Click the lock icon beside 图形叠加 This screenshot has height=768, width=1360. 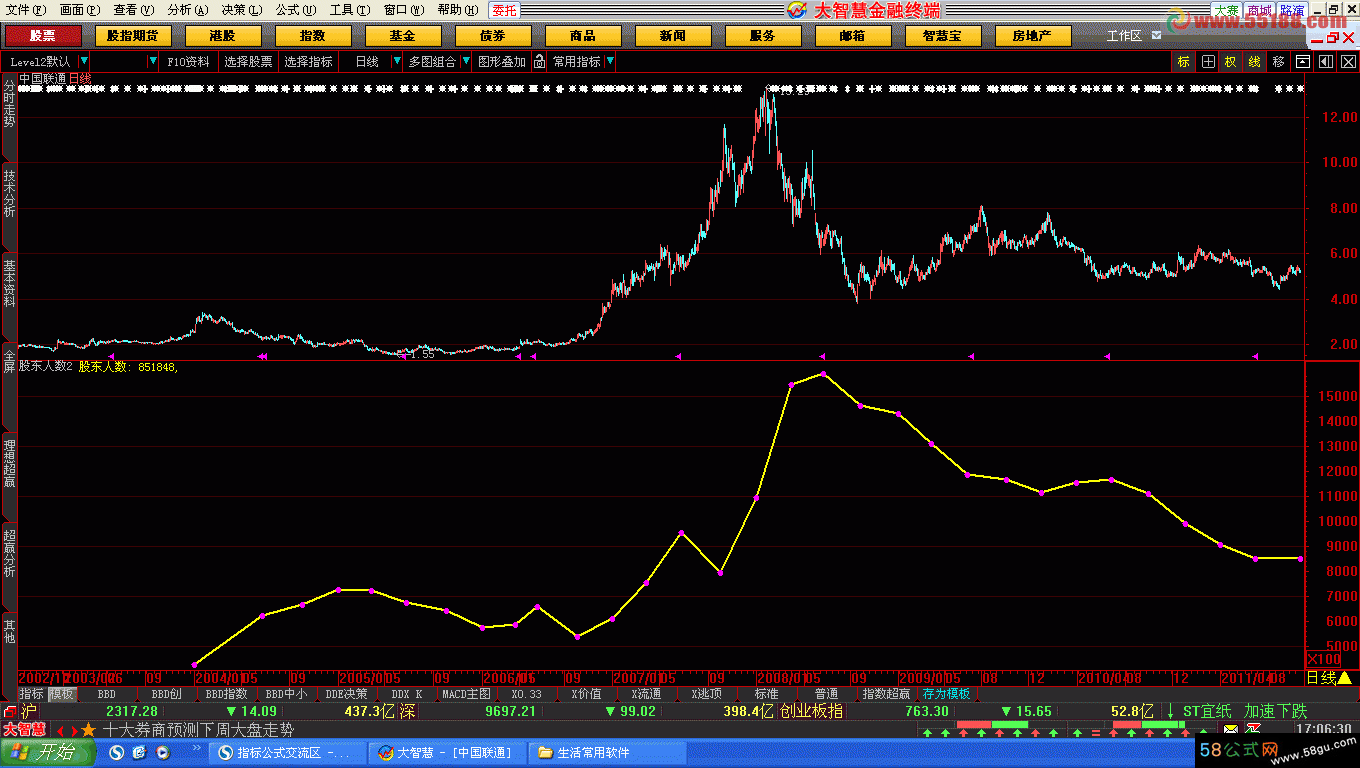[x=539, y=62]
